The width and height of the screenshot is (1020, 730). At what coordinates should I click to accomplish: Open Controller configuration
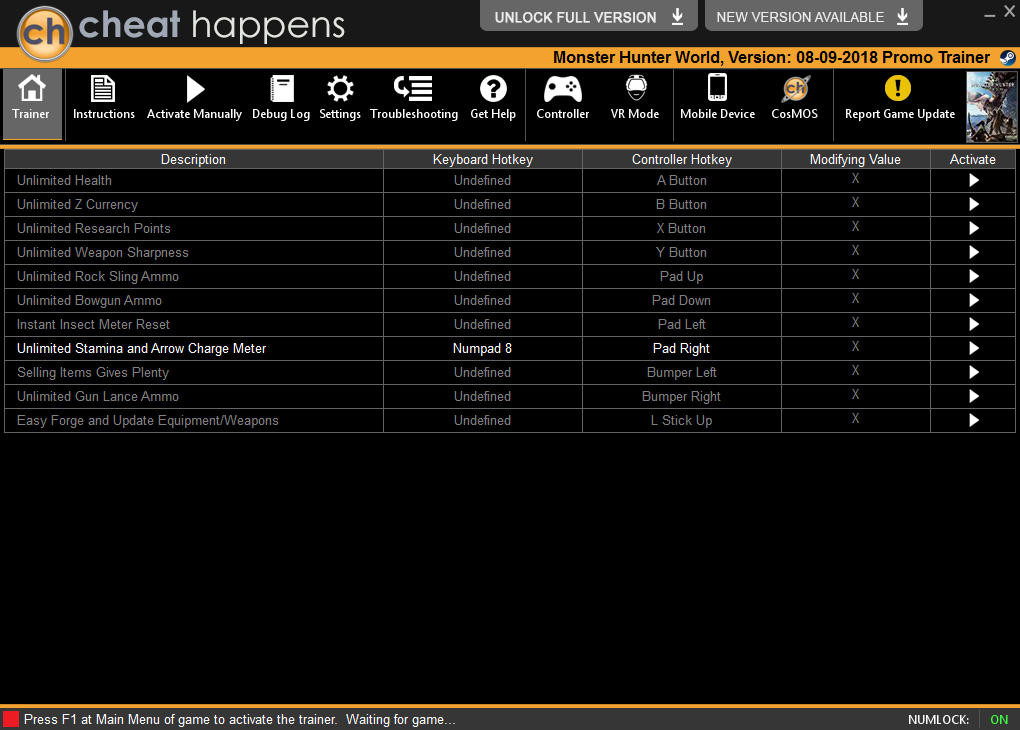click(x=563, y=98)
